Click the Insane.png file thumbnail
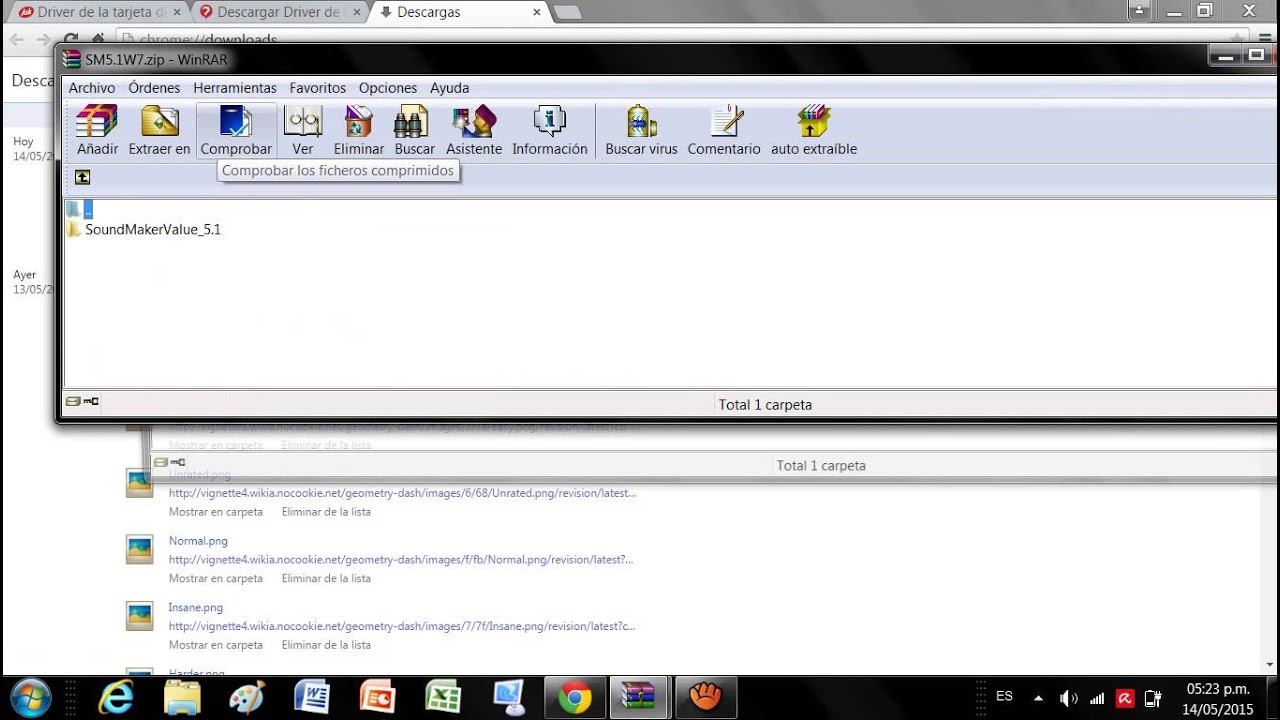Screen dimensions: 1280x720 [139, 616]
